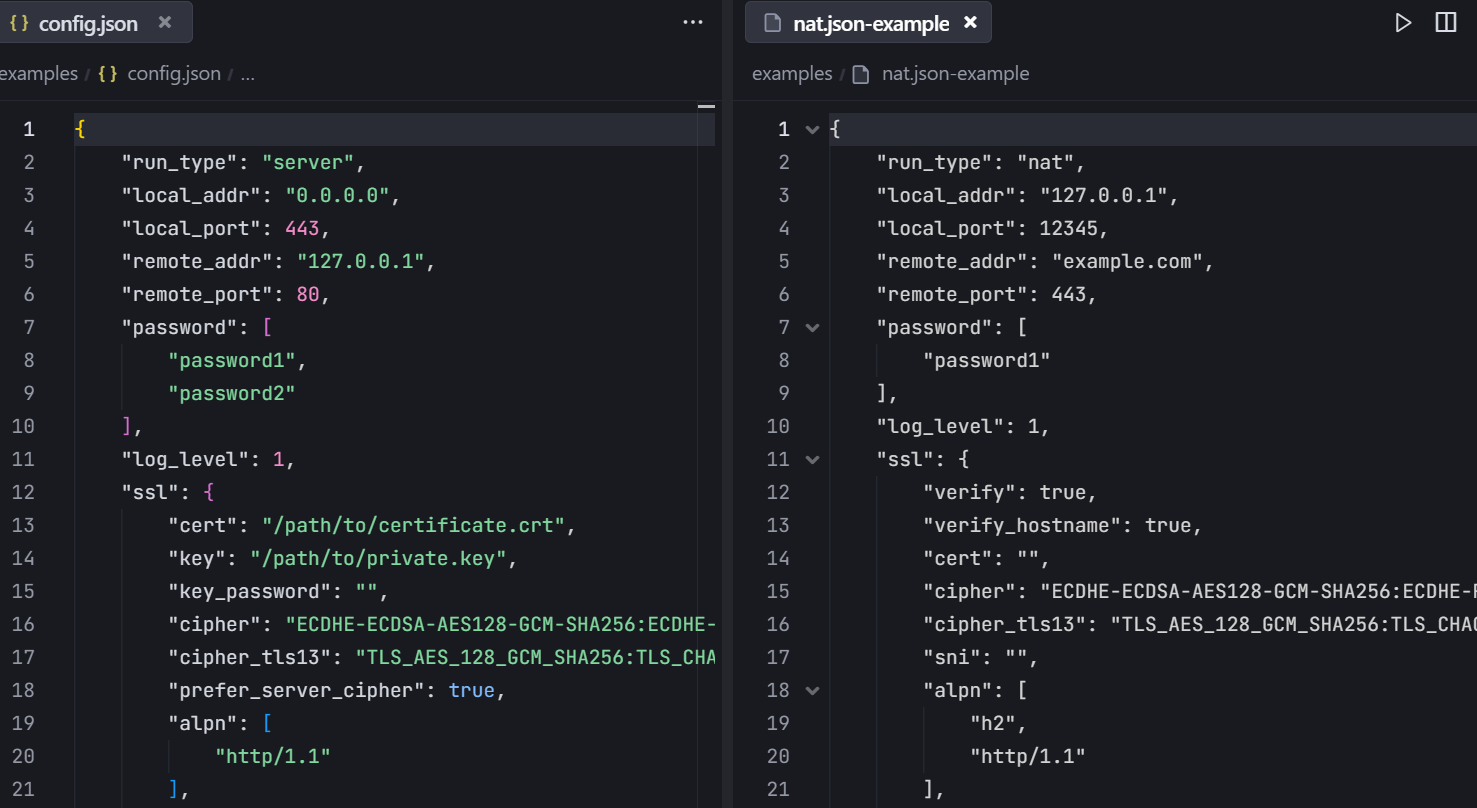Open nat.json-example in the breadcrumb

coord(955,73)
